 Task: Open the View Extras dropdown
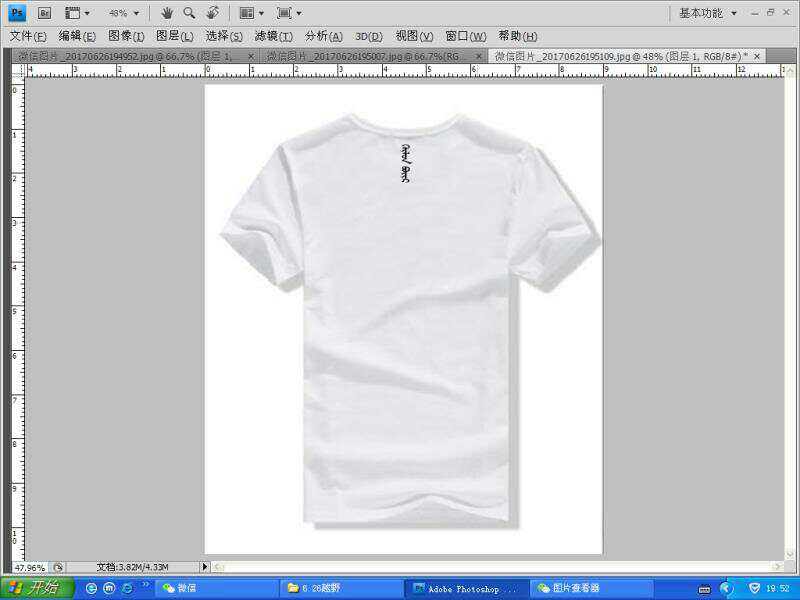coord(77,13)
